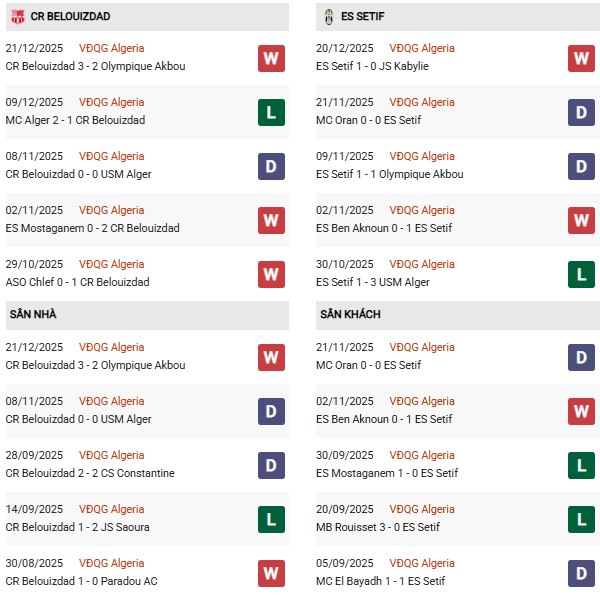Click the CR BELOUIZDAD team header

(x=70, y=17)
